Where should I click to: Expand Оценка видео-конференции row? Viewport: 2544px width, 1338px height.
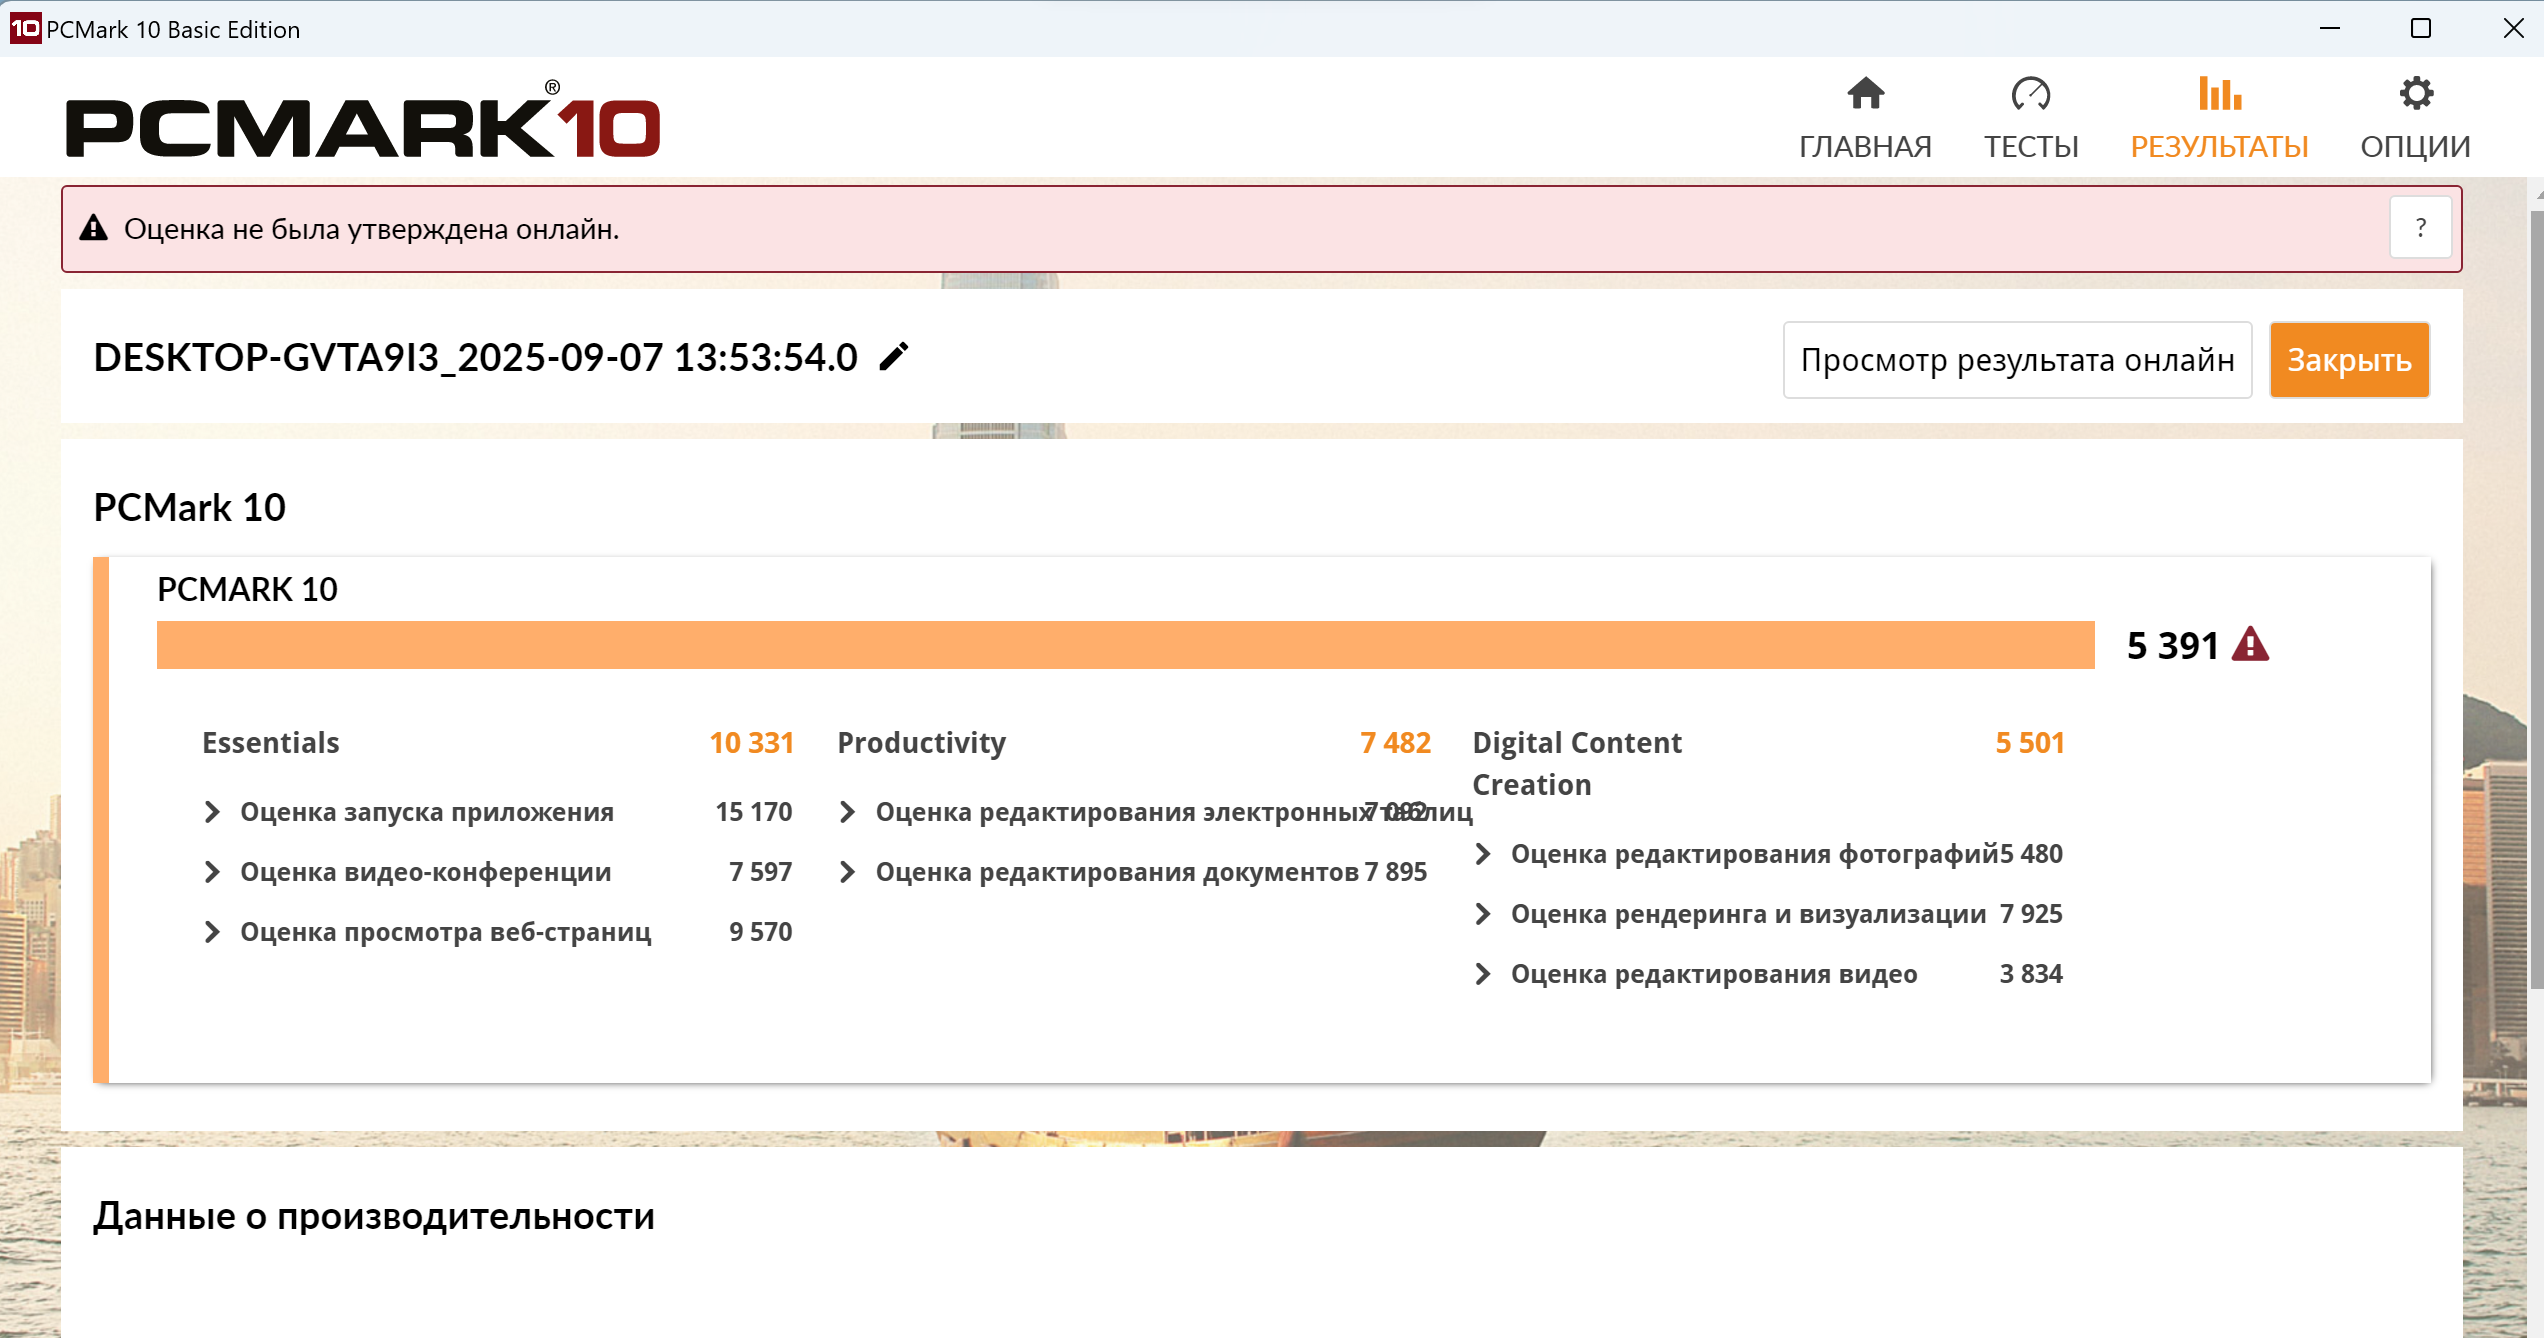coord(212,872)
